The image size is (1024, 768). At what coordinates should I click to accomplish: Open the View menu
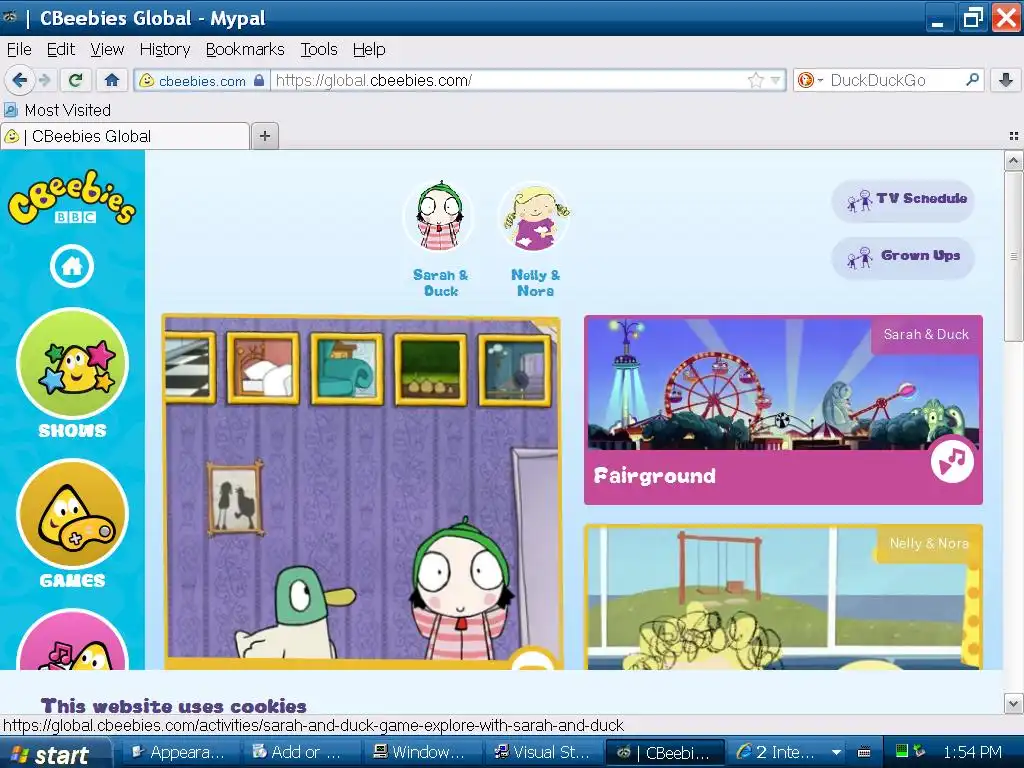tap(107, 50)
